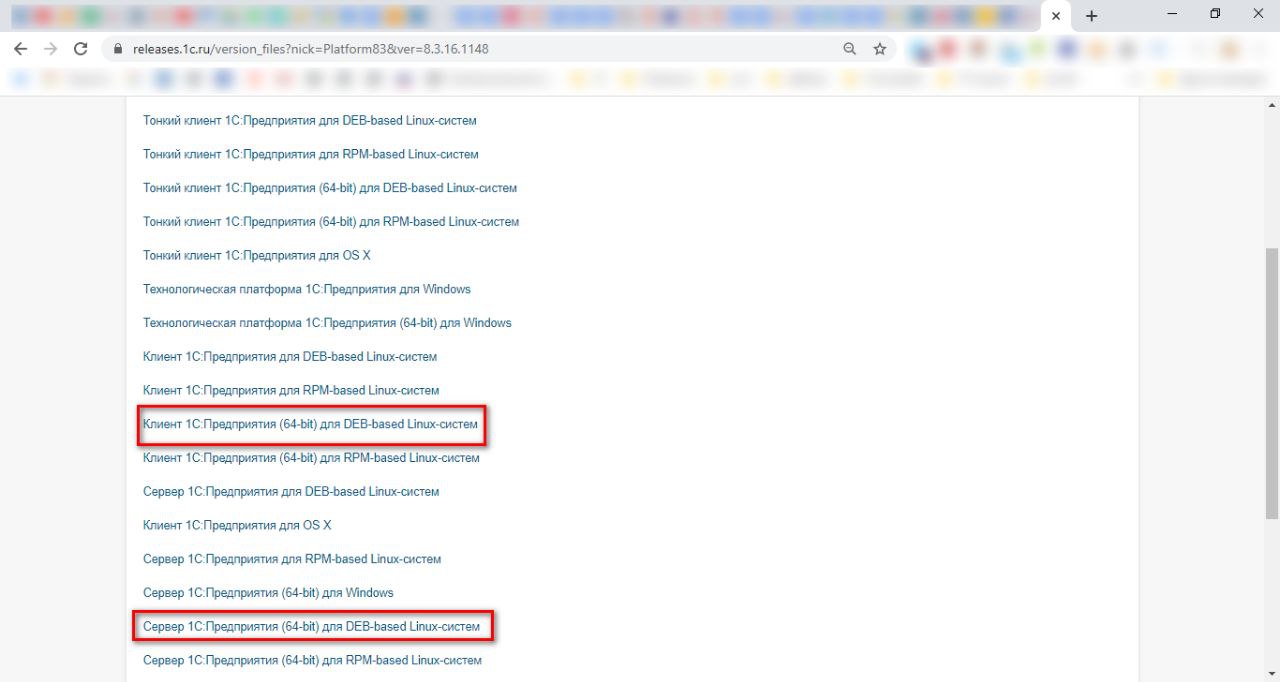
Task: Click the scrollbar up arrow
Action: [x=1272, y=104]
